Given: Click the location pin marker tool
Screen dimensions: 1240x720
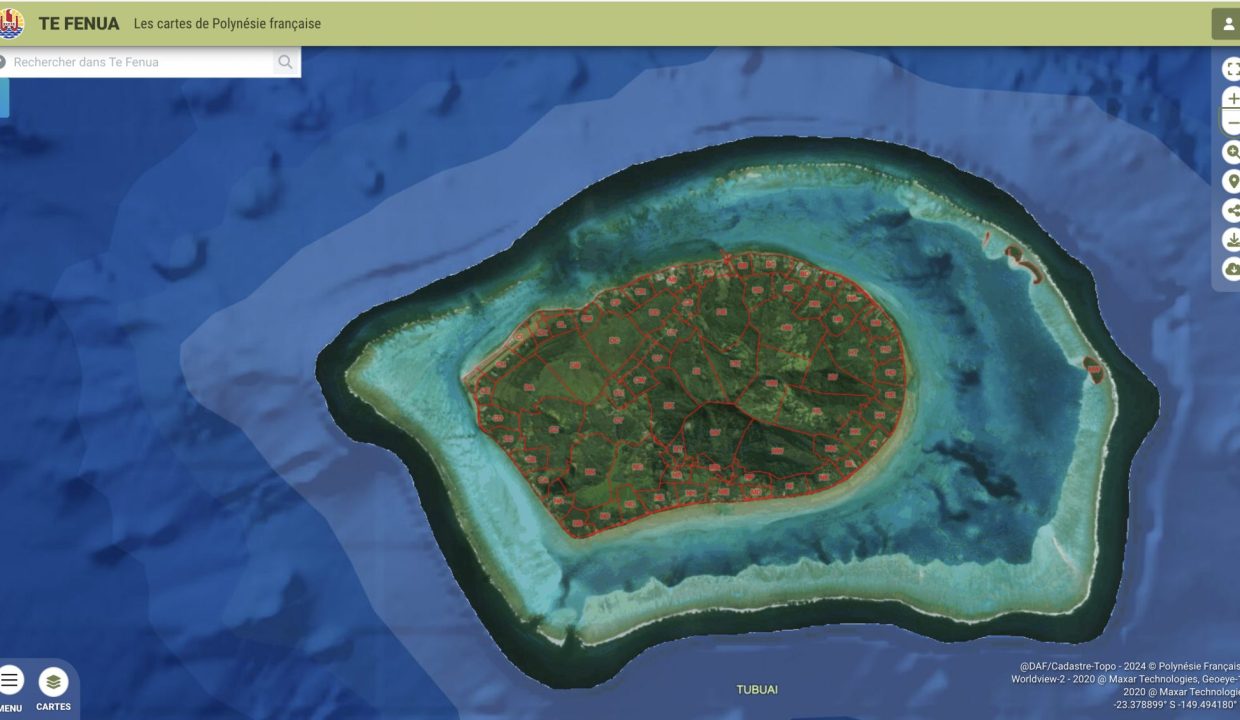Looking at the screenshot, I should click(1232, 181).
